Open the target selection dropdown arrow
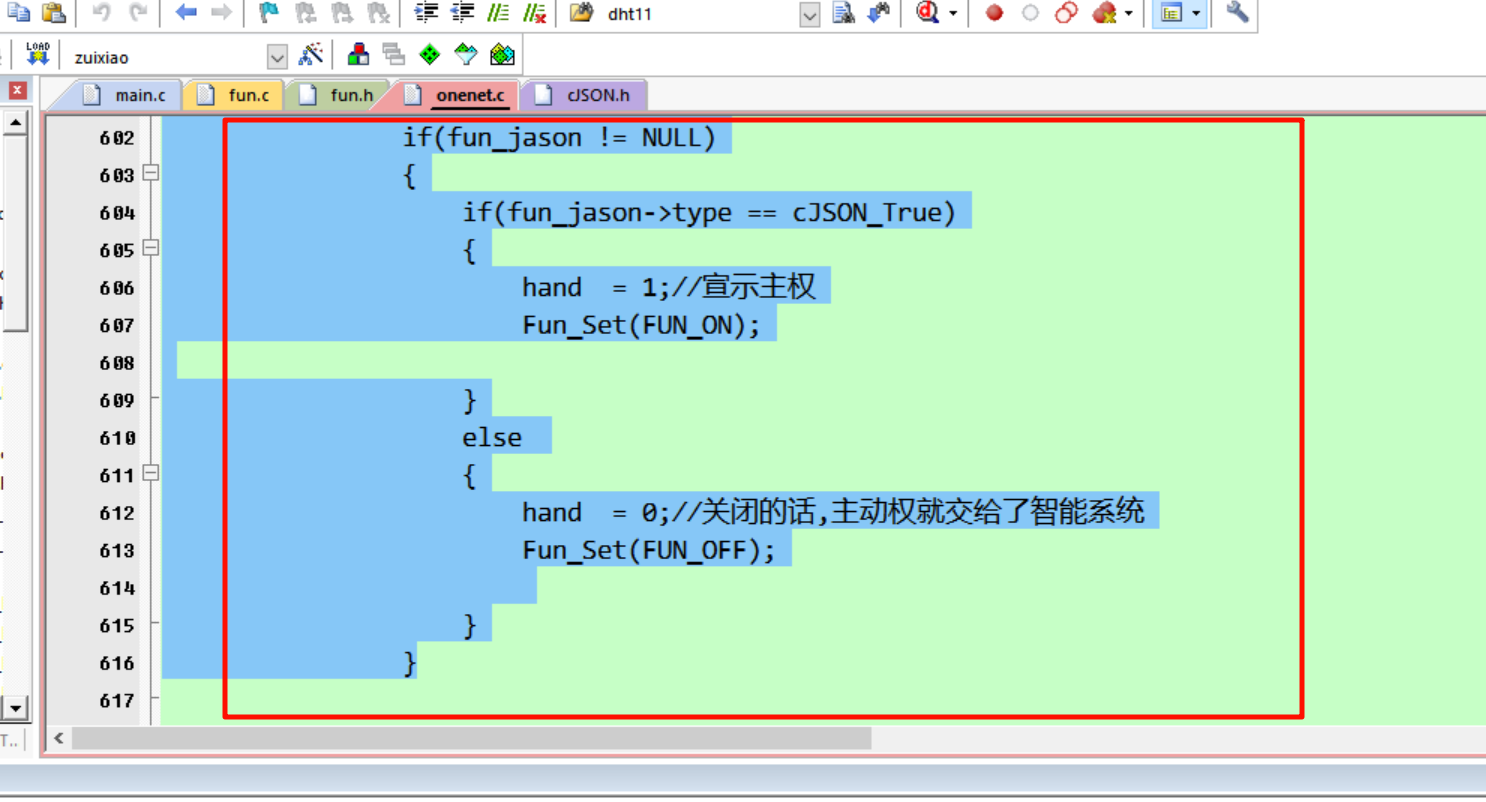 coord(277,57)
